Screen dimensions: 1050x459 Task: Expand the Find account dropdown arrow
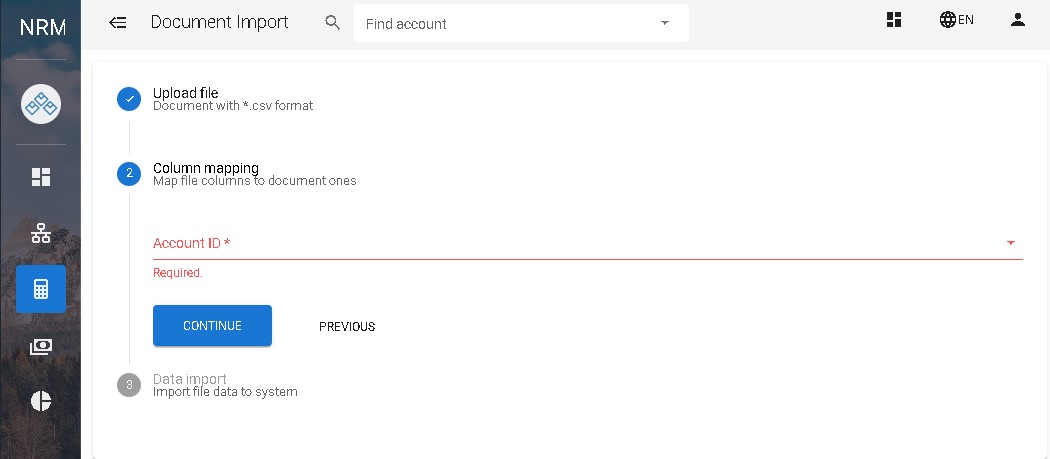665,23
